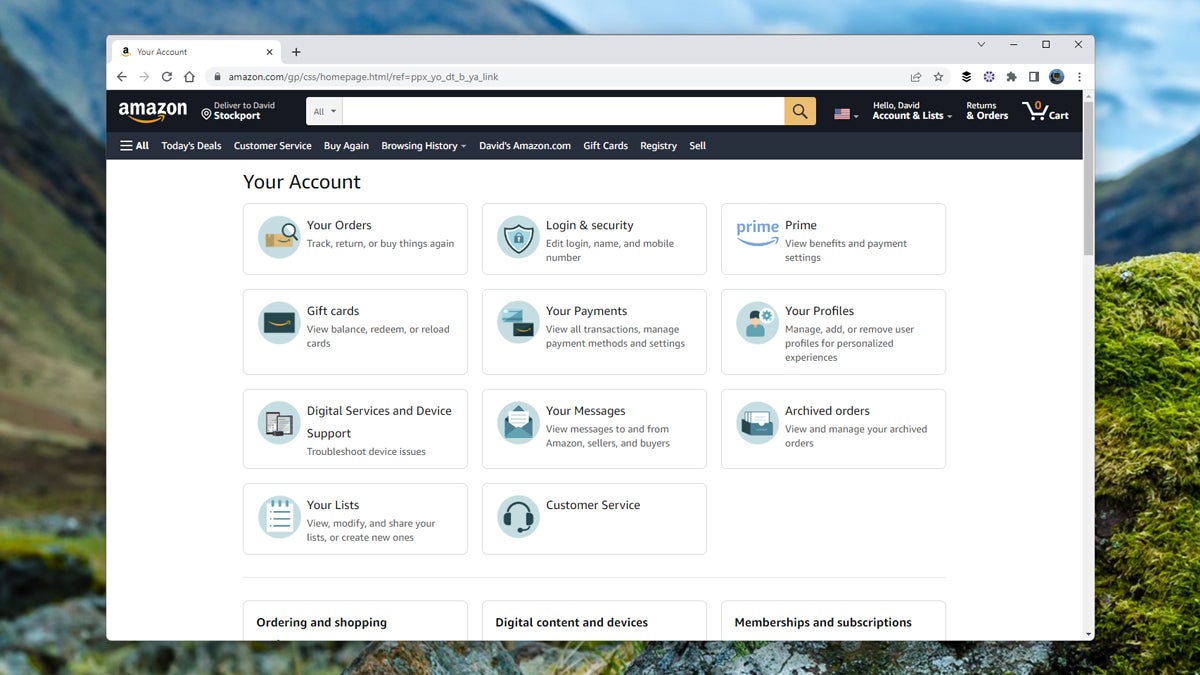Expand the All search category selector

point(322,111)
